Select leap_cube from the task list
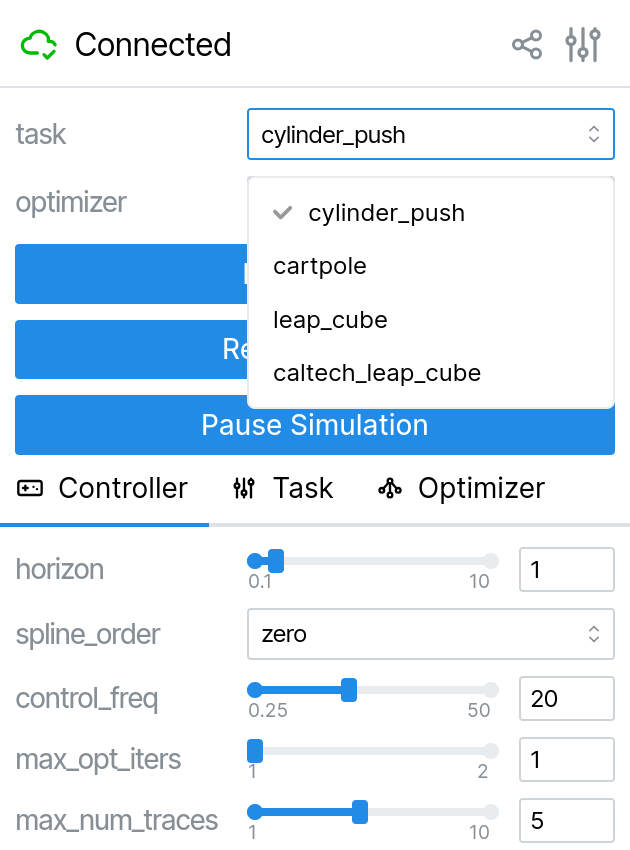This screenshot has height=850, width=630. tap(330, 320)
